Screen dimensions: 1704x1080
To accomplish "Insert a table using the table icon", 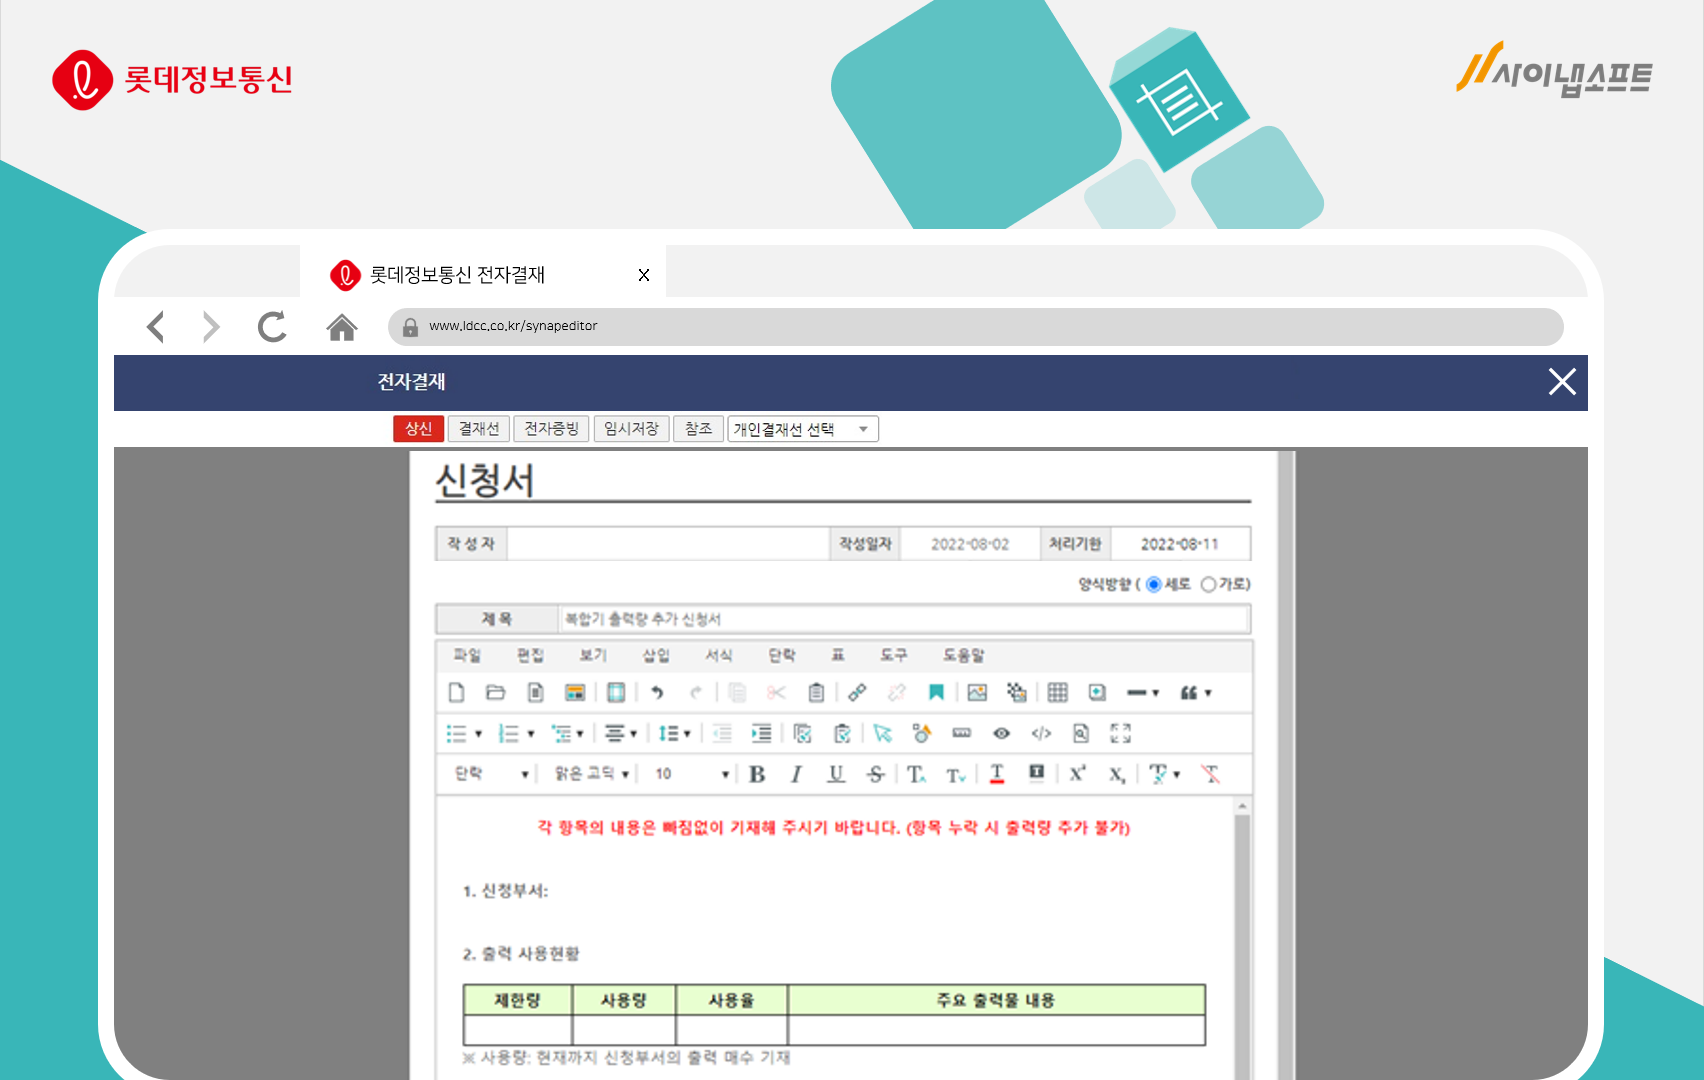I will coord(1058,691).
